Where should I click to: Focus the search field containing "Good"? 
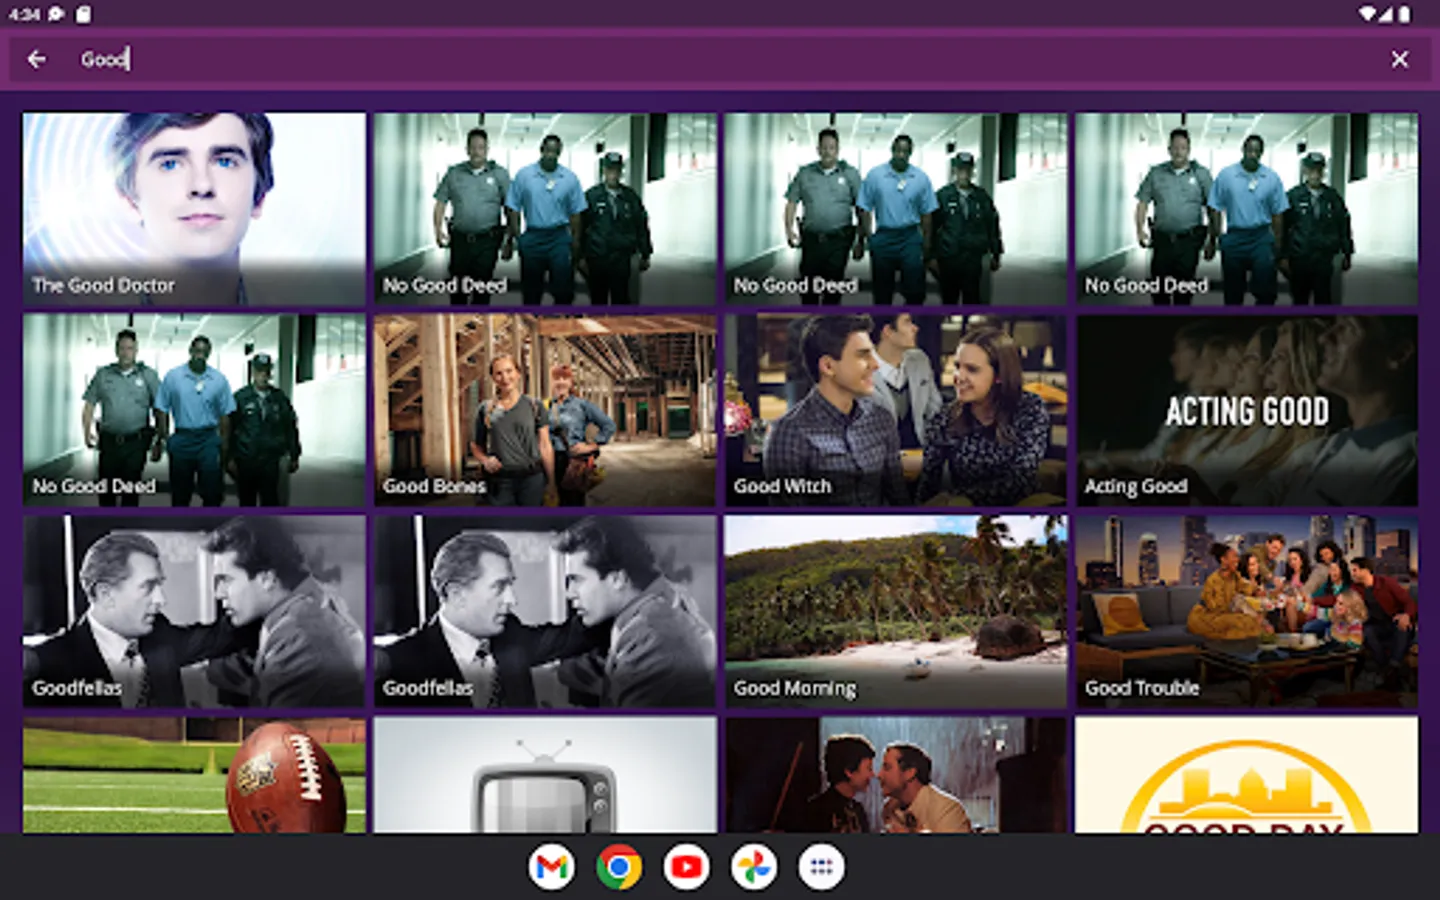tap(720, 60)
